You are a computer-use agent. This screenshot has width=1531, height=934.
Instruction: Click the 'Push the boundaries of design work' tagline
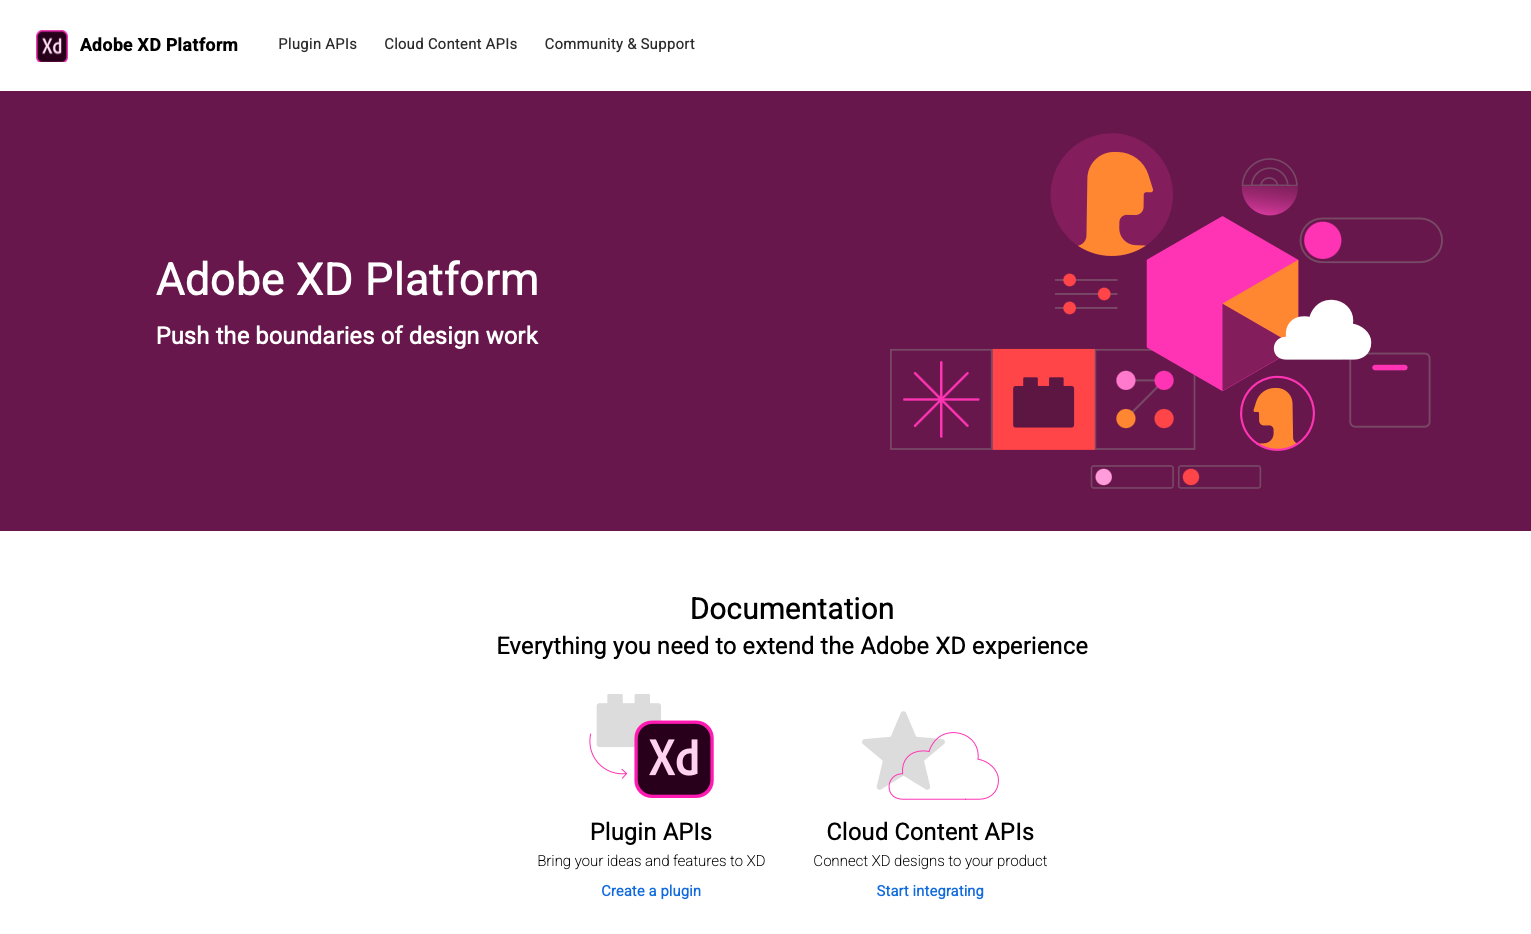click(x=347, y=336)
